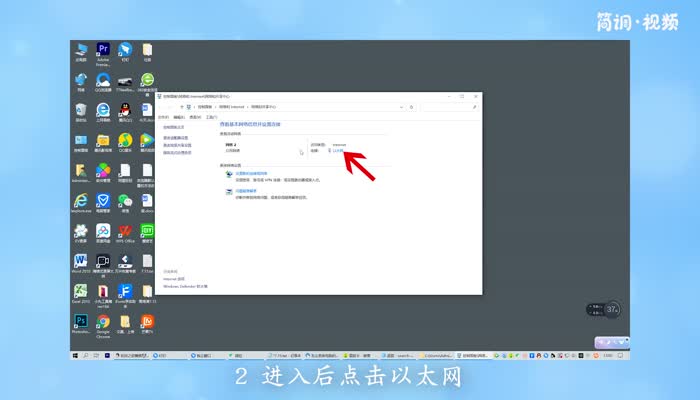Expand the address bar history dropdown
Viewport: 700px width, 400px height.
pyautogui.click(x=401, y=107)
